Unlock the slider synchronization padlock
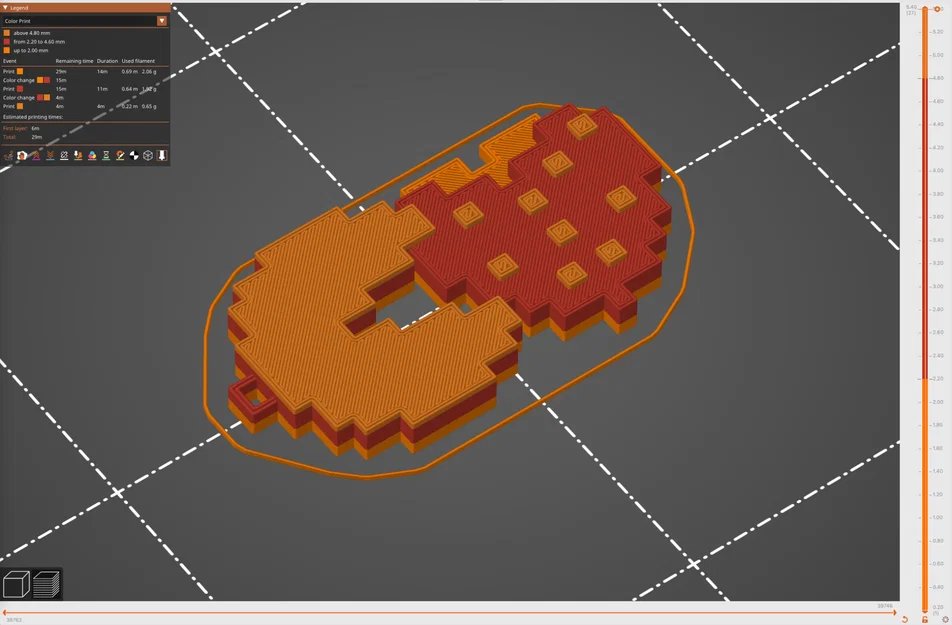The width and height of the screenshot is (952, 625). pyautogui.click(x=925, y=618)
